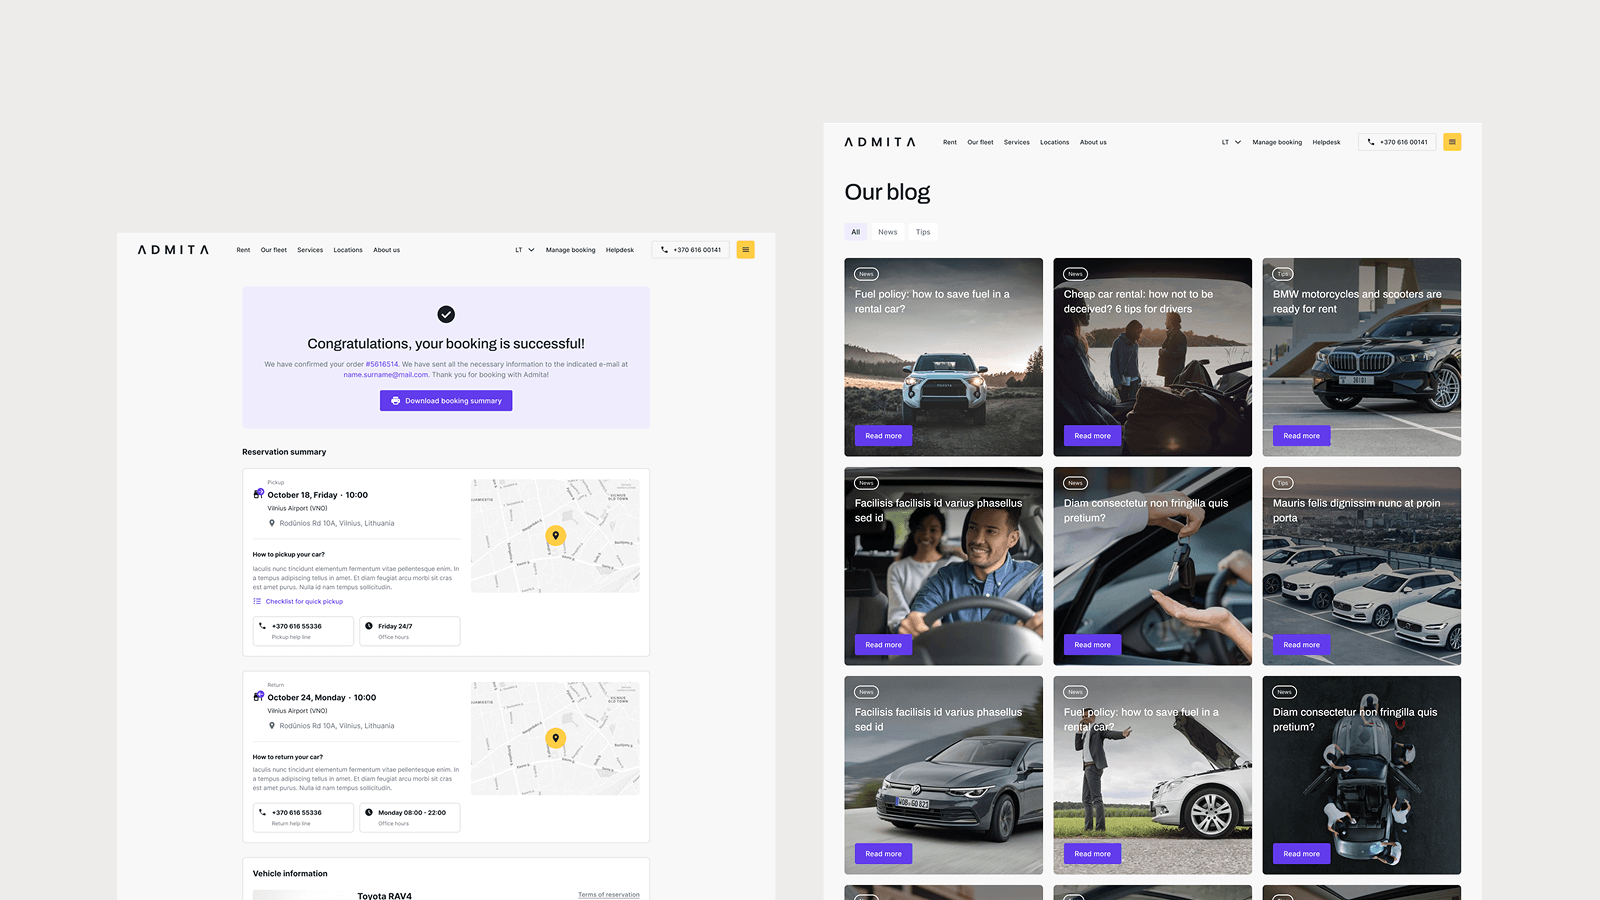Open Helpdesk link on blog page
The width and height of the screenshot is (1600, 900).
[x=1326, y=142]
